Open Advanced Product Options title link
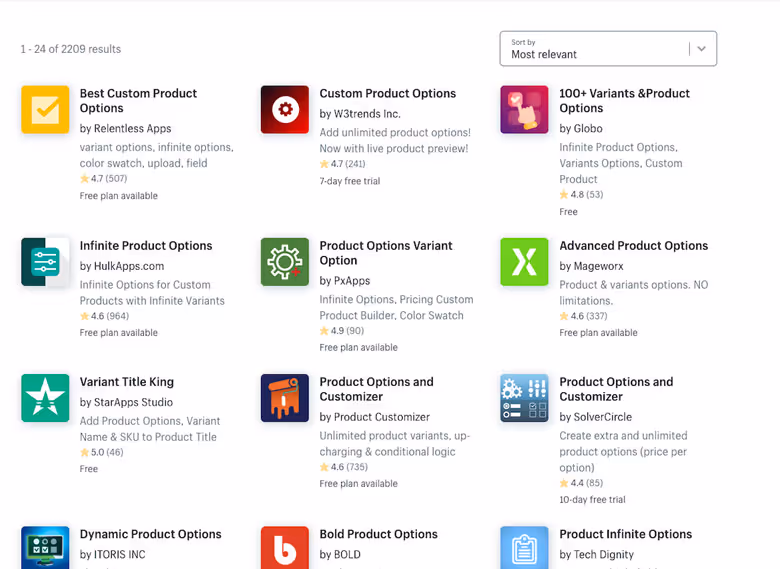Image resolution: width=780 pixels, height=569 pixels. (x=633, y=246)
